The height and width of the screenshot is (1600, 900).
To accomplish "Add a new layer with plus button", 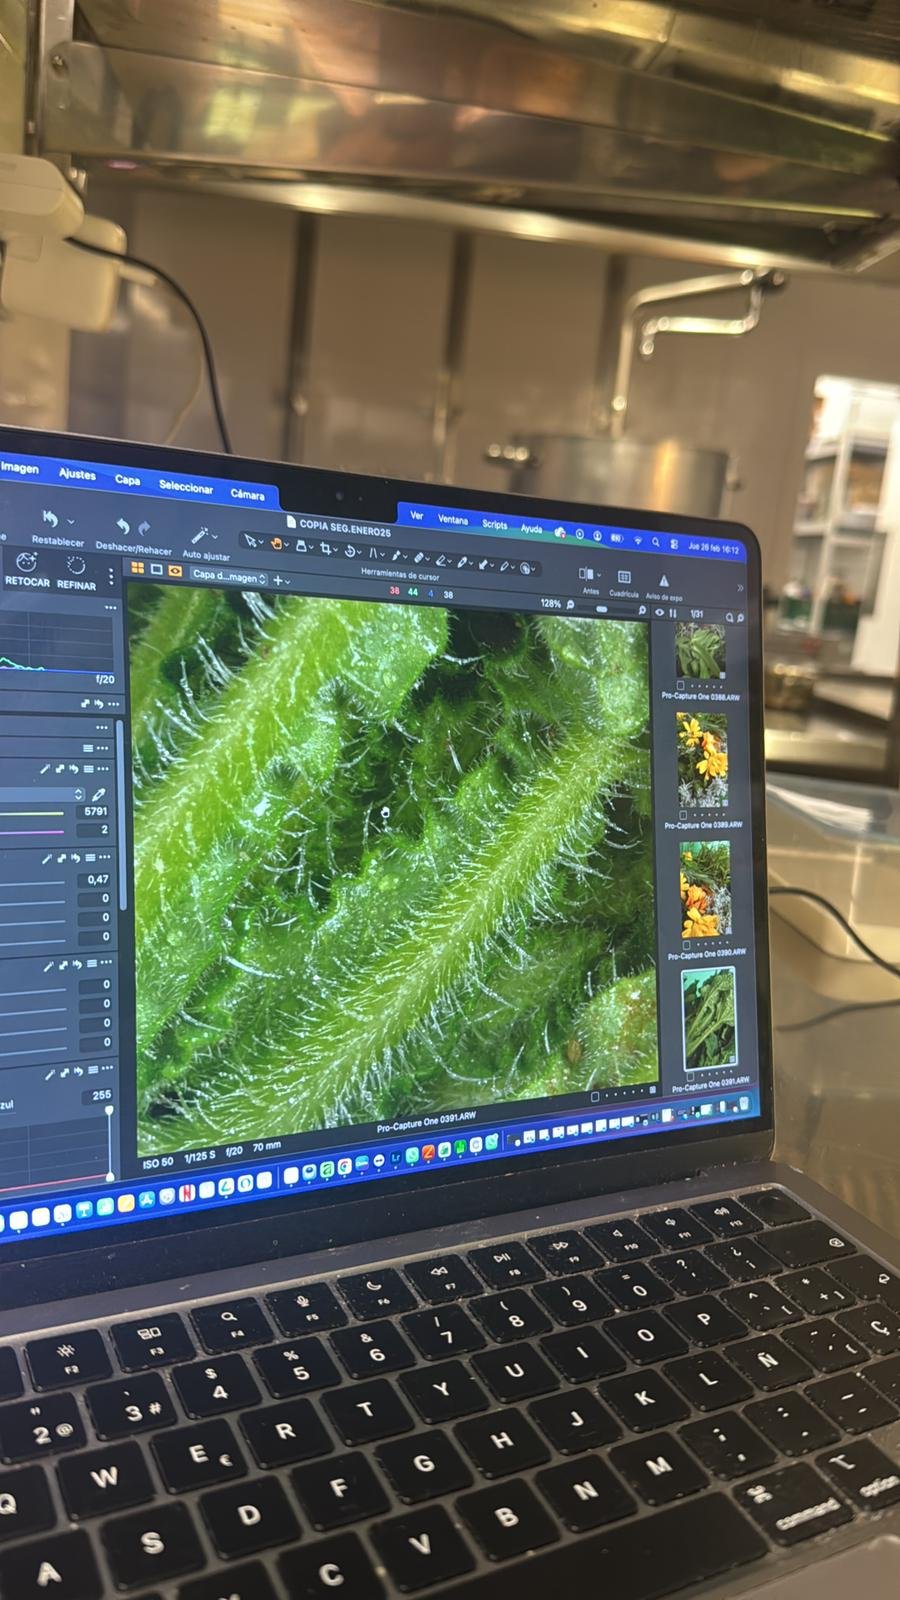I will coord(278,580).
